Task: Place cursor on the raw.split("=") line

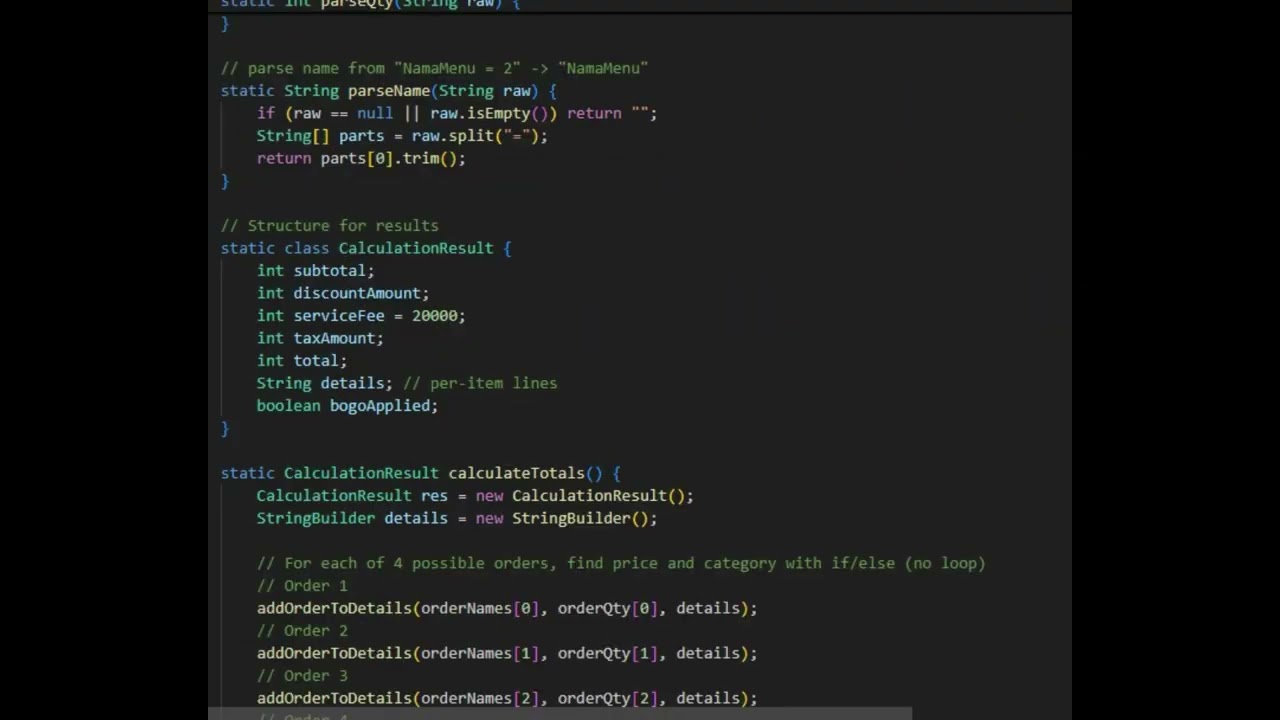Action: [x=402, y=136]
